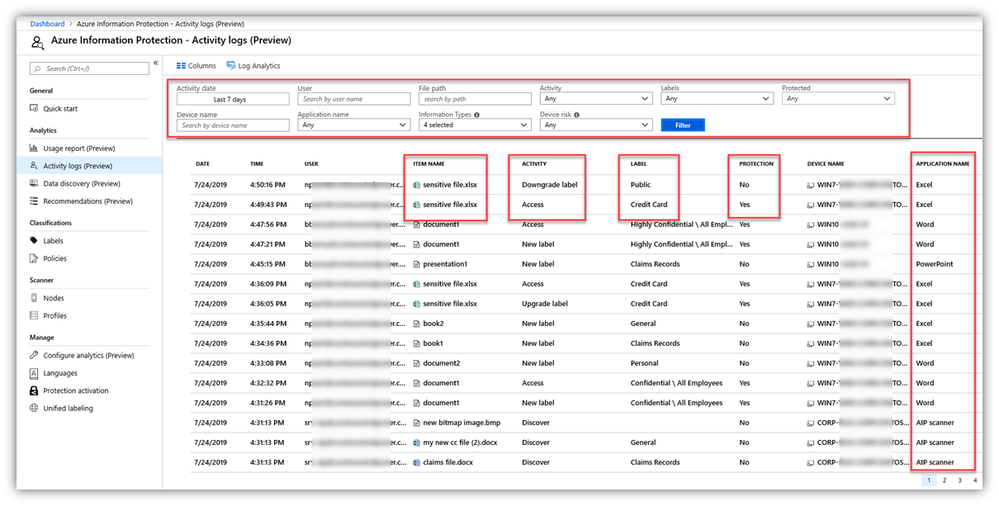Click the Policies document icon
Viewport: 999px width, 506px height.
click(x=34, y=258)
